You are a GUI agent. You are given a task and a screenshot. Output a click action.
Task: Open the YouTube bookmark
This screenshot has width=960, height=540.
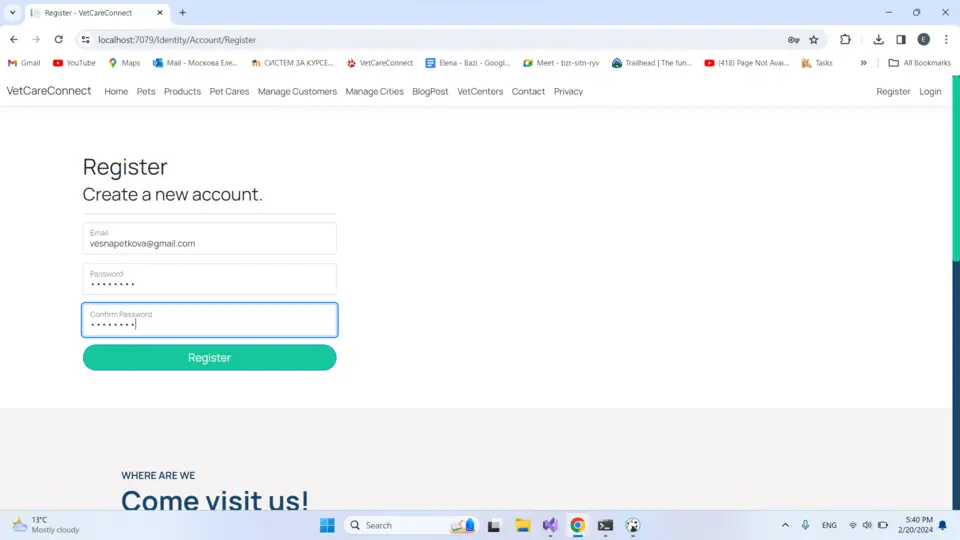point(74,63)
